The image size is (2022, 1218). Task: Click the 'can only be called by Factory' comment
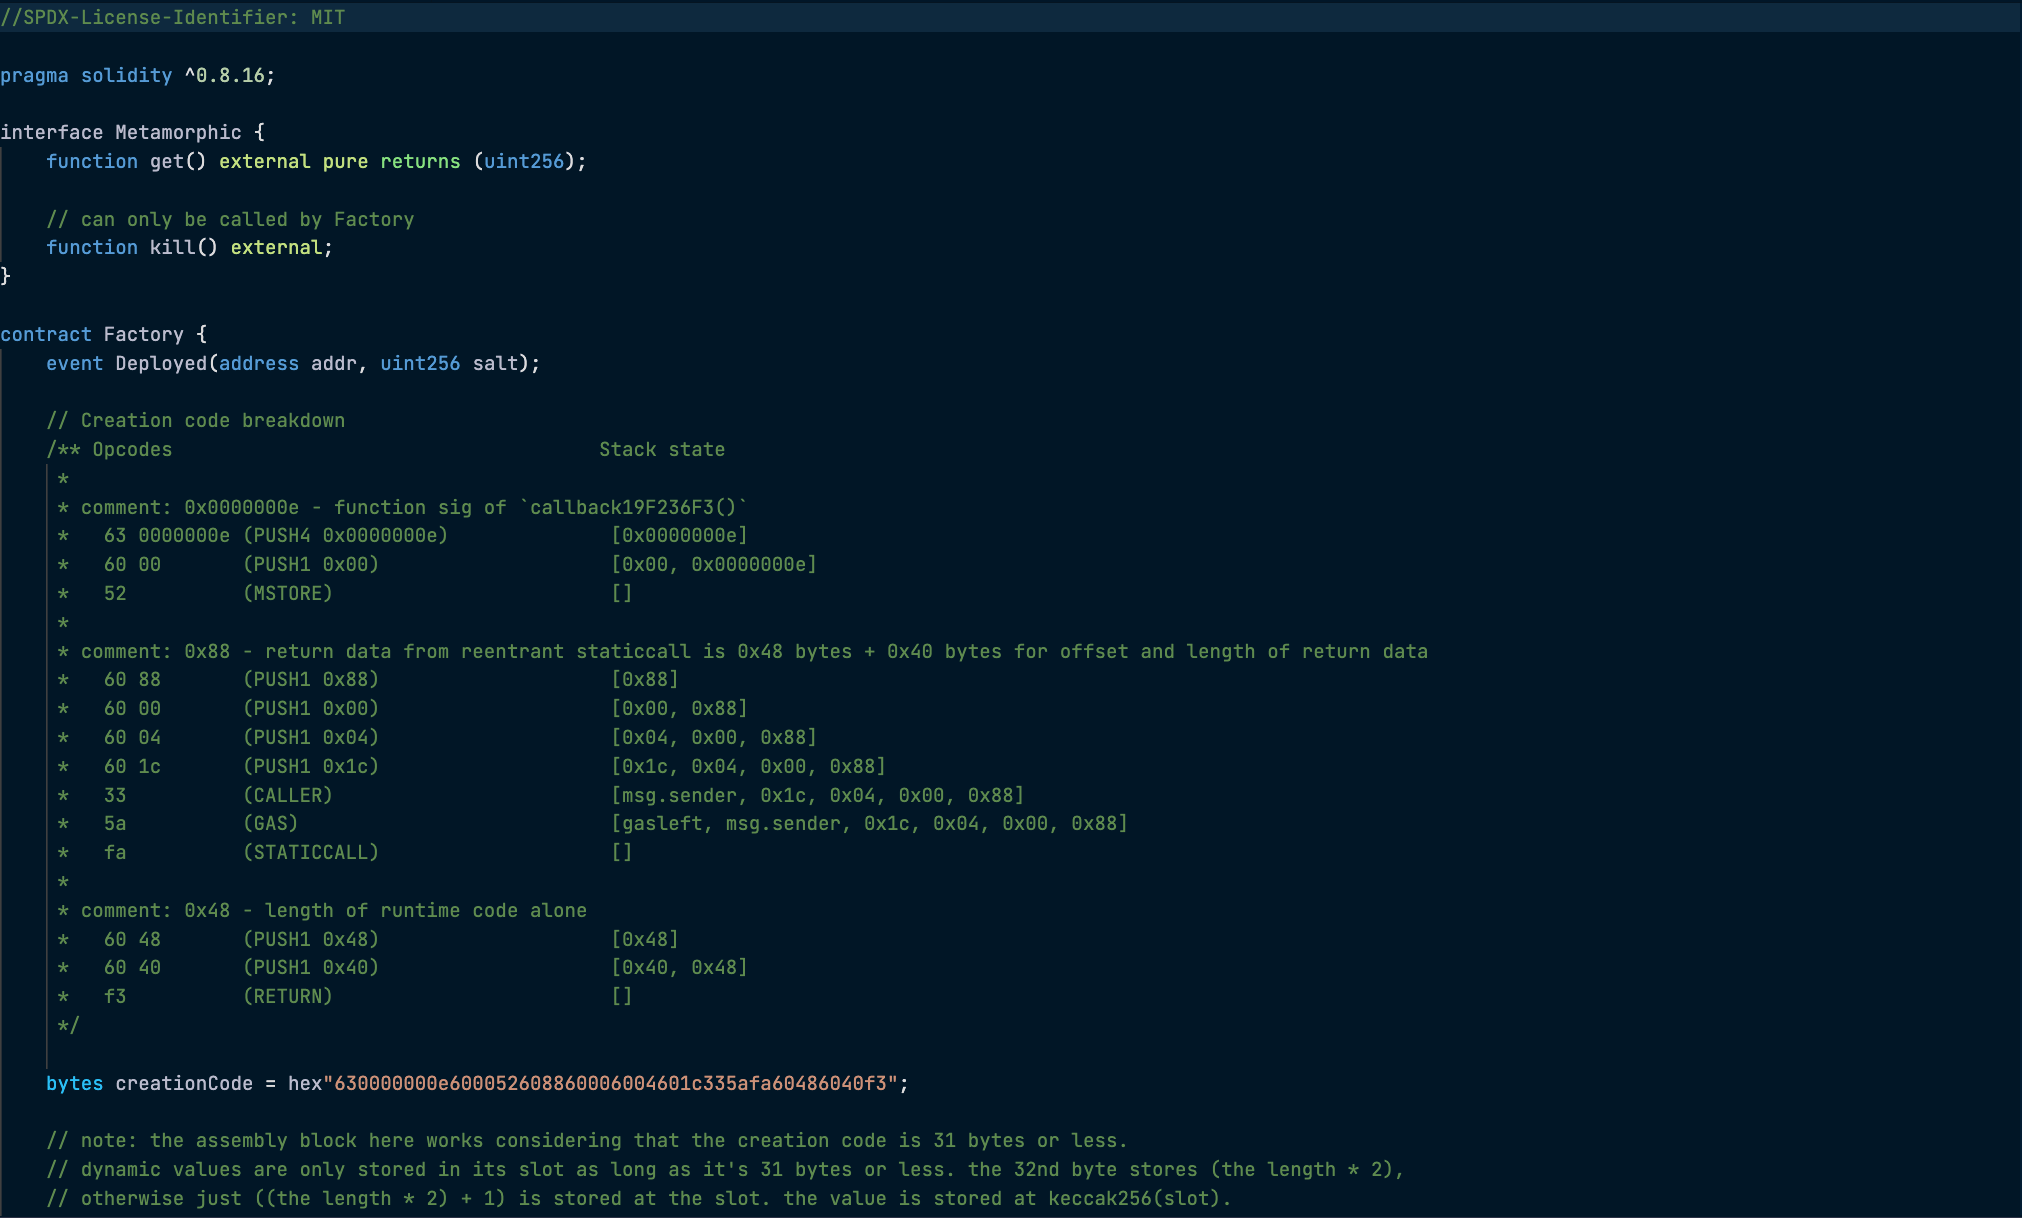tap(230, 219)
